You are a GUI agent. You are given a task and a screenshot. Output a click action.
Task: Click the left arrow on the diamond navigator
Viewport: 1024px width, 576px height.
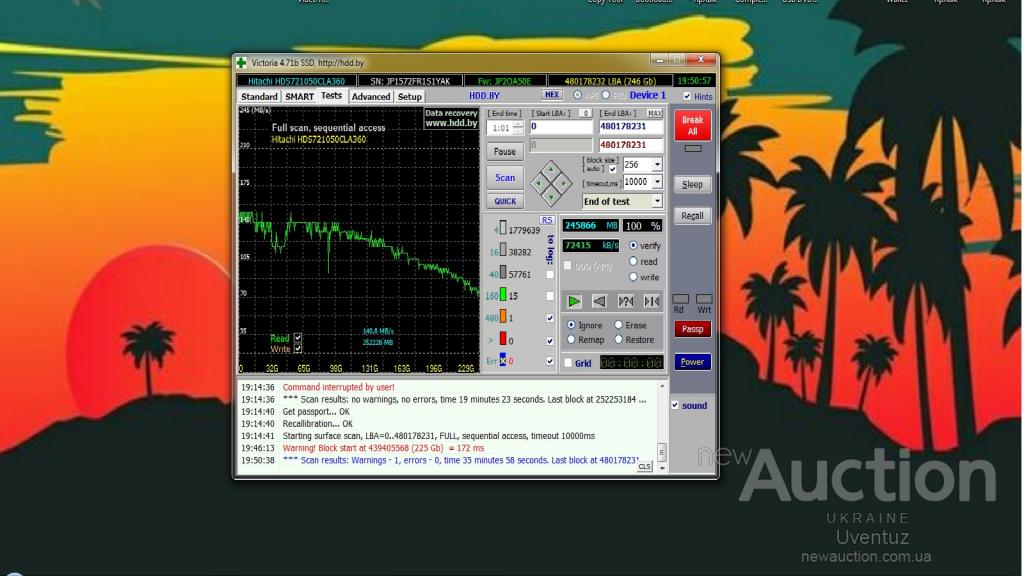tap(539, 184)
